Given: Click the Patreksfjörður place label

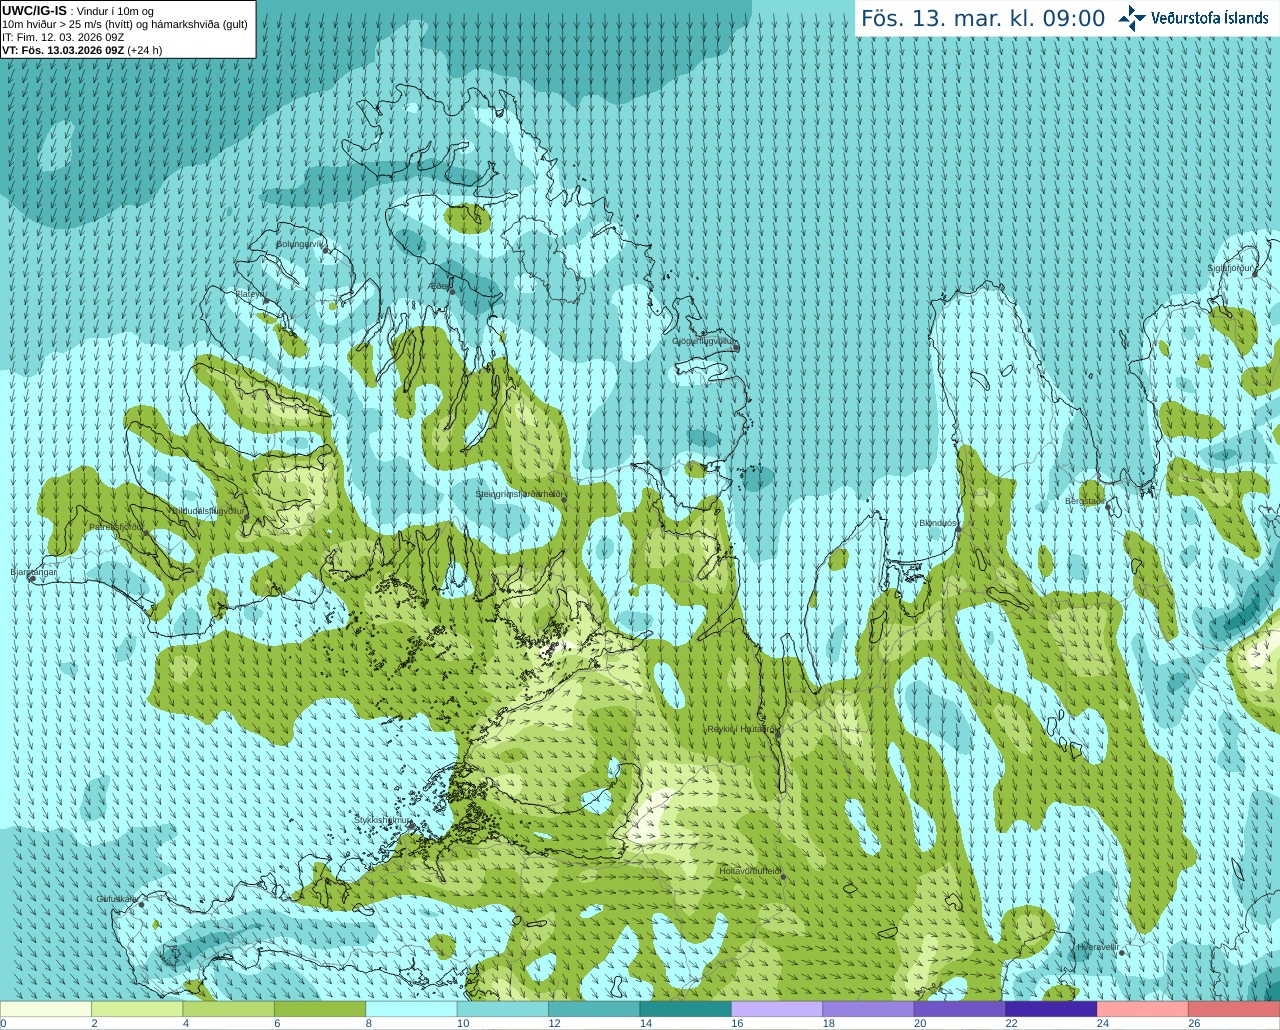Looking at the screenshot, I should pos(116,526).
